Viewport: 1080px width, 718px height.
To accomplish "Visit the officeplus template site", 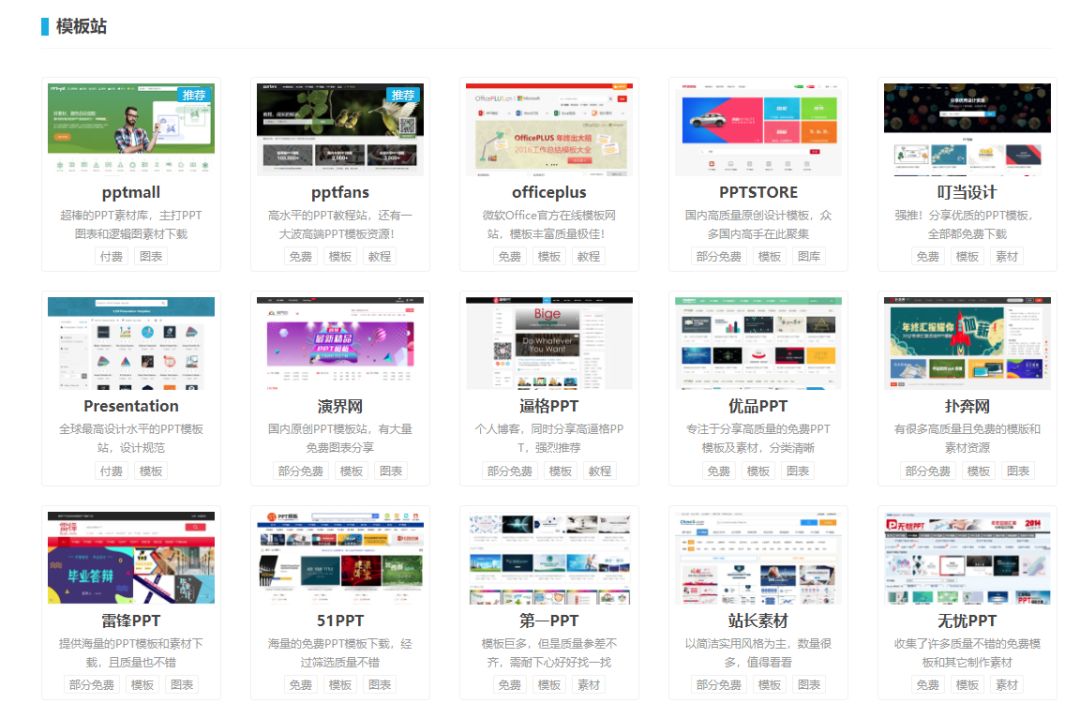I will [x=549, y=192].
